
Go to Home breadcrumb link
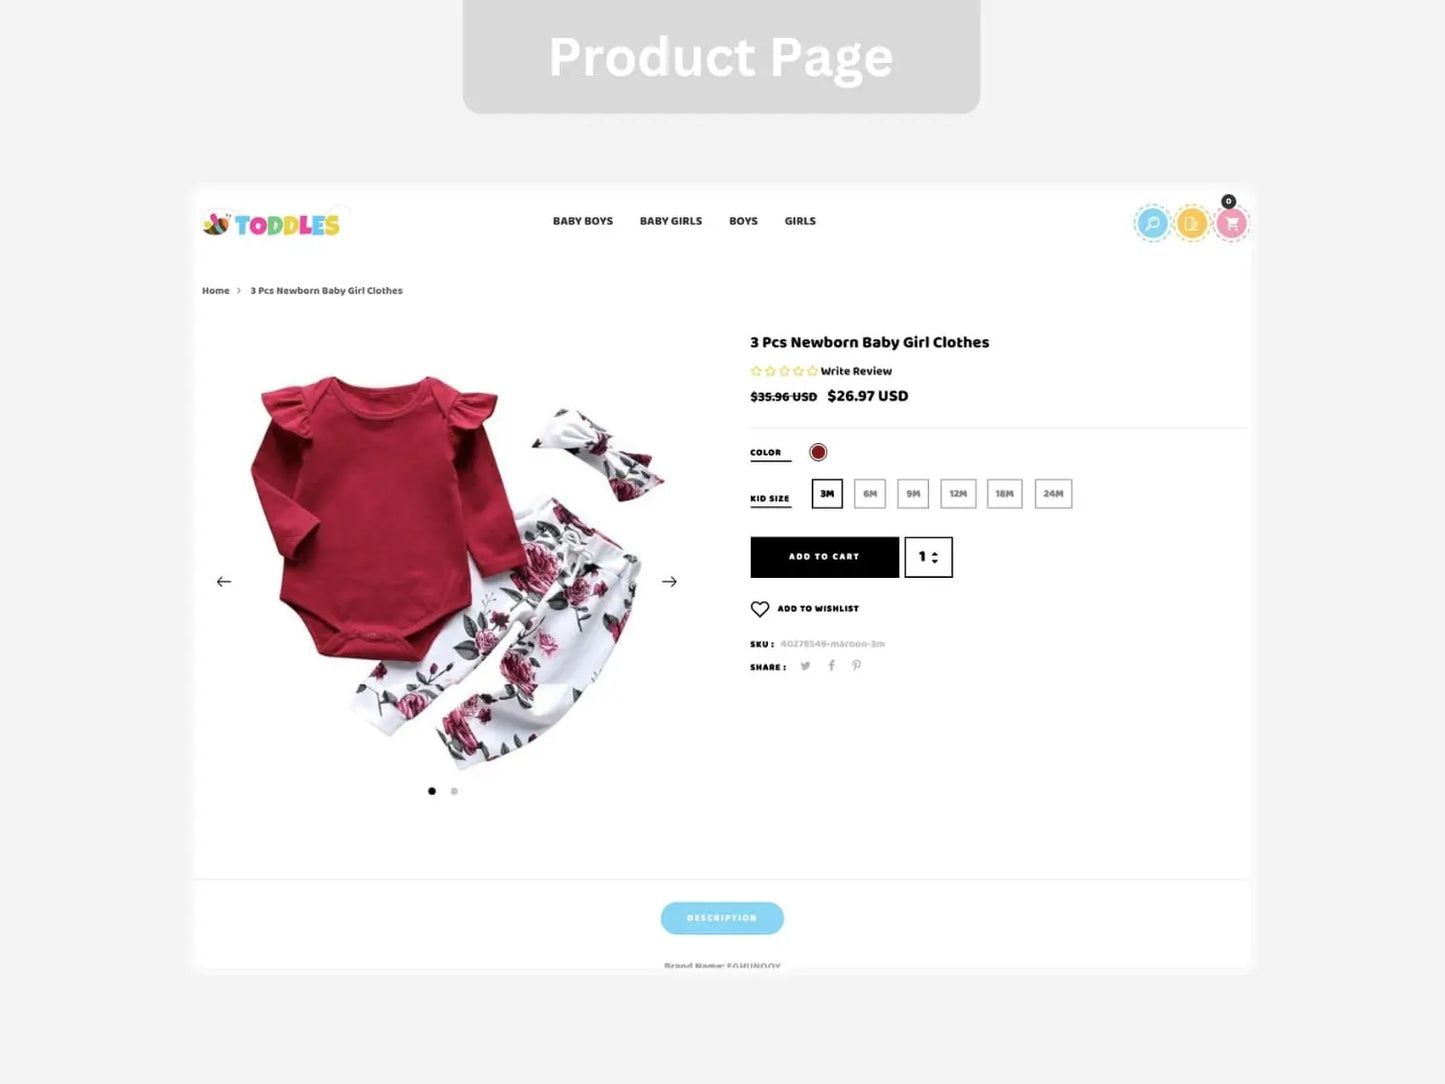[216, 291]
